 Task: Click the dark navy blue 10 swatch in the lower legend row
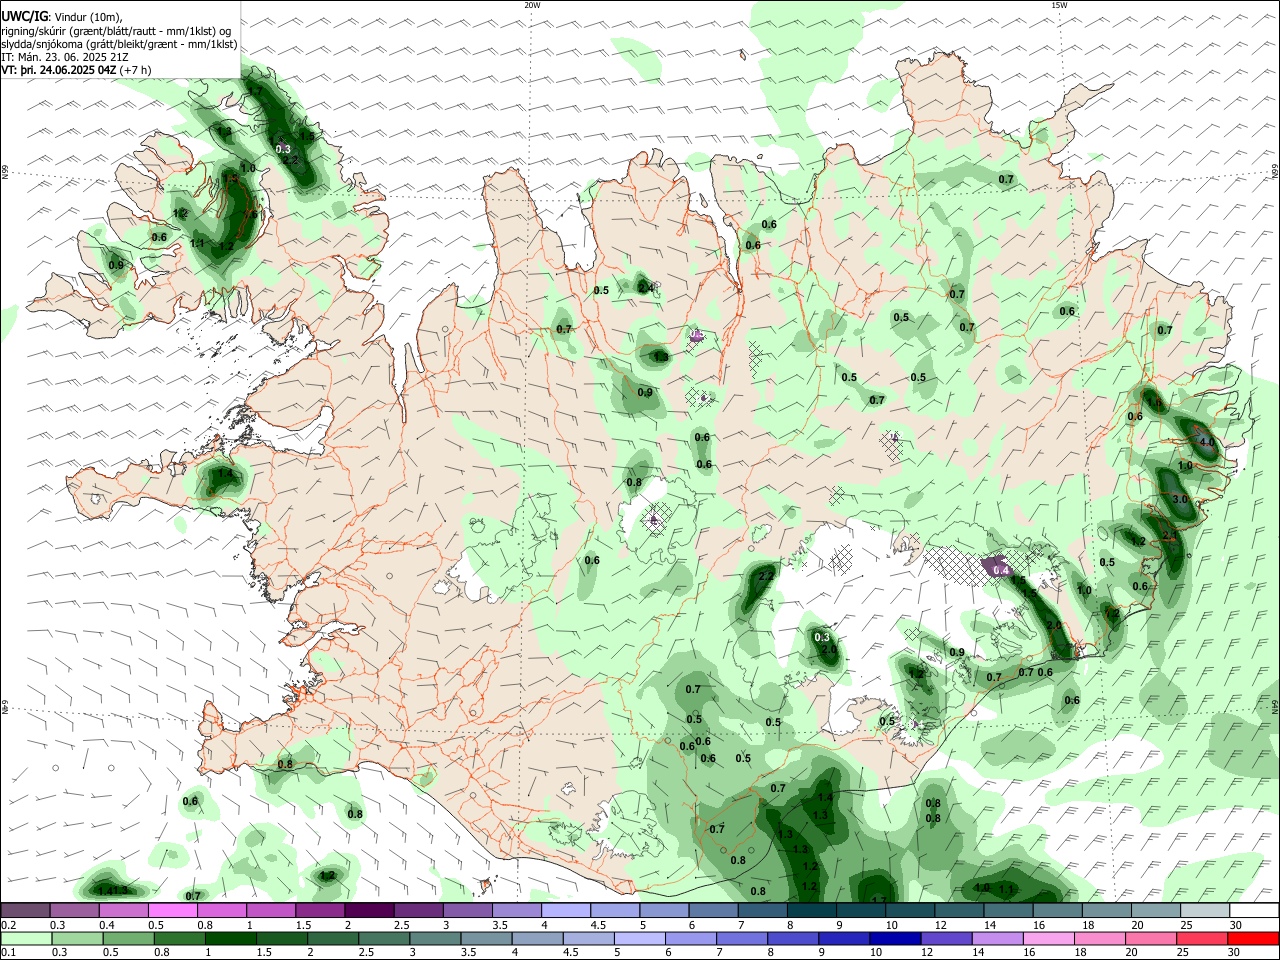tap(893, 938)
